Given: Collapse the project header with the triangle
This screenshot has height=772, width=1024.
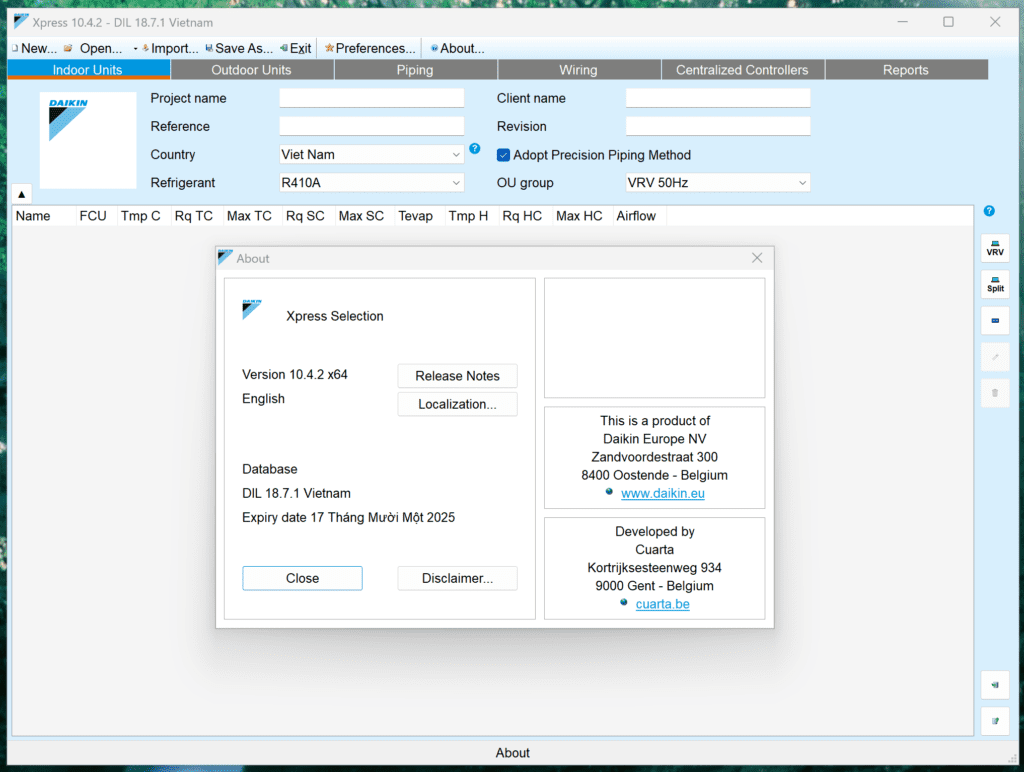Looking at the screenshot, I should [22, 194].
